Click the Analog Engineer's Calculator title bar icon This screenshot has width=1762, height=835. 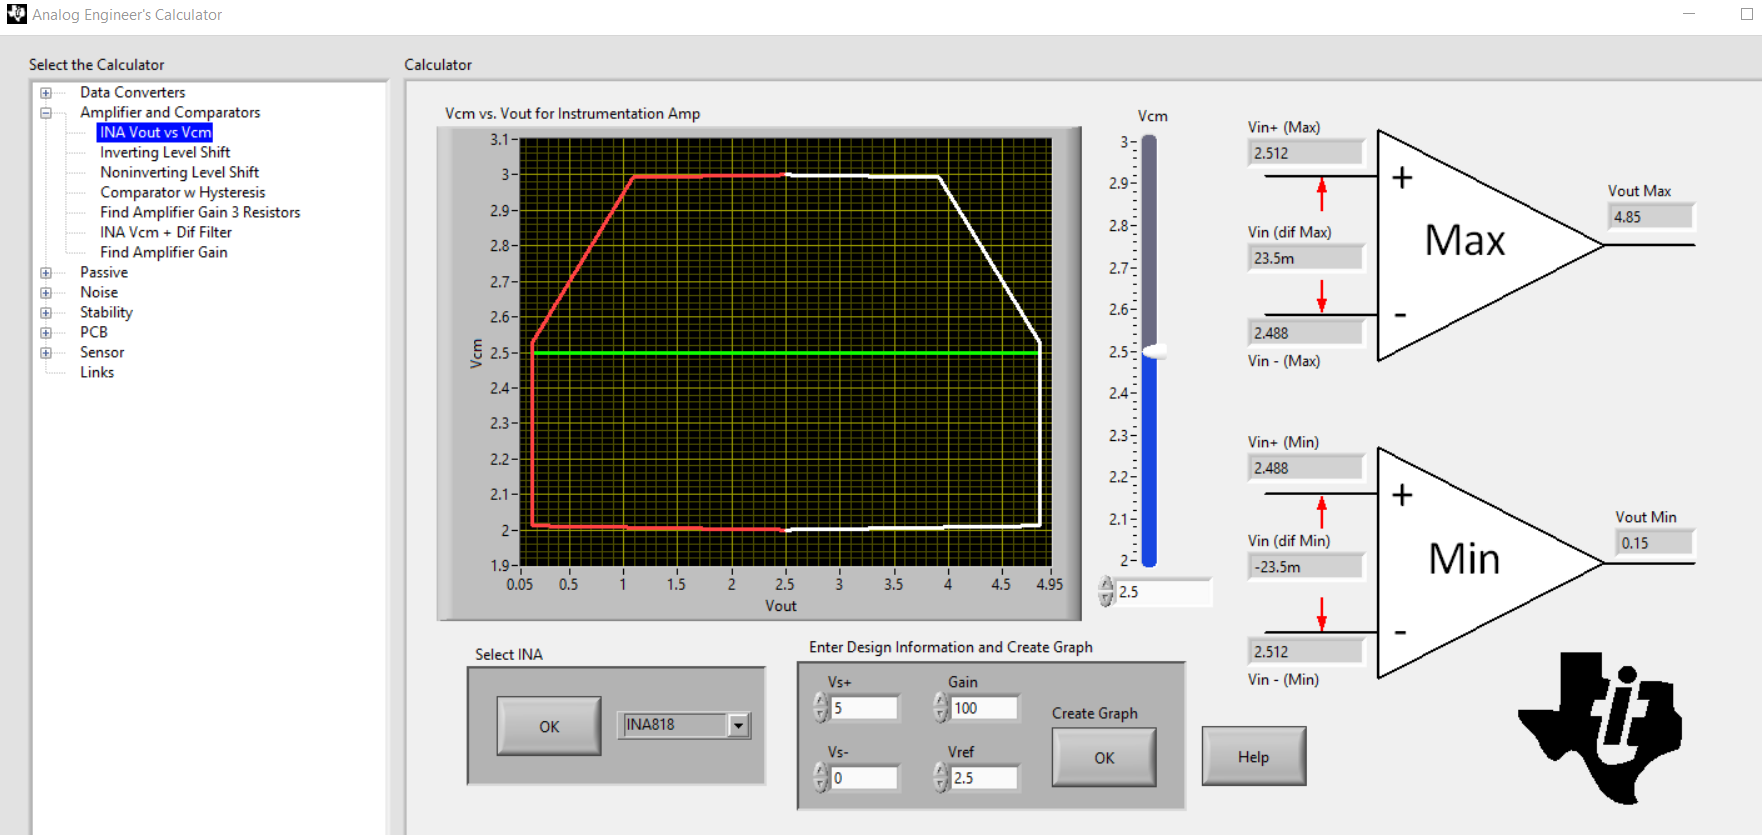pos(16,15)
